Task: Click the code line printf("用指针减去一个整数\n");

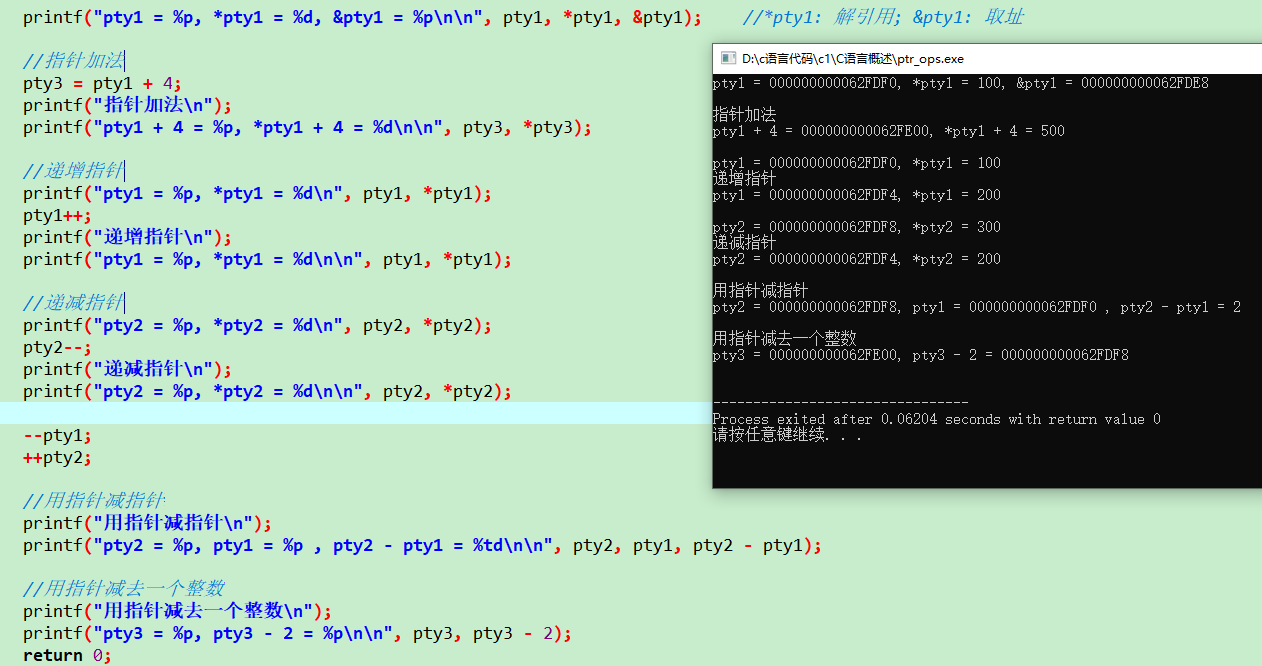Action: (x=178, y=611)
